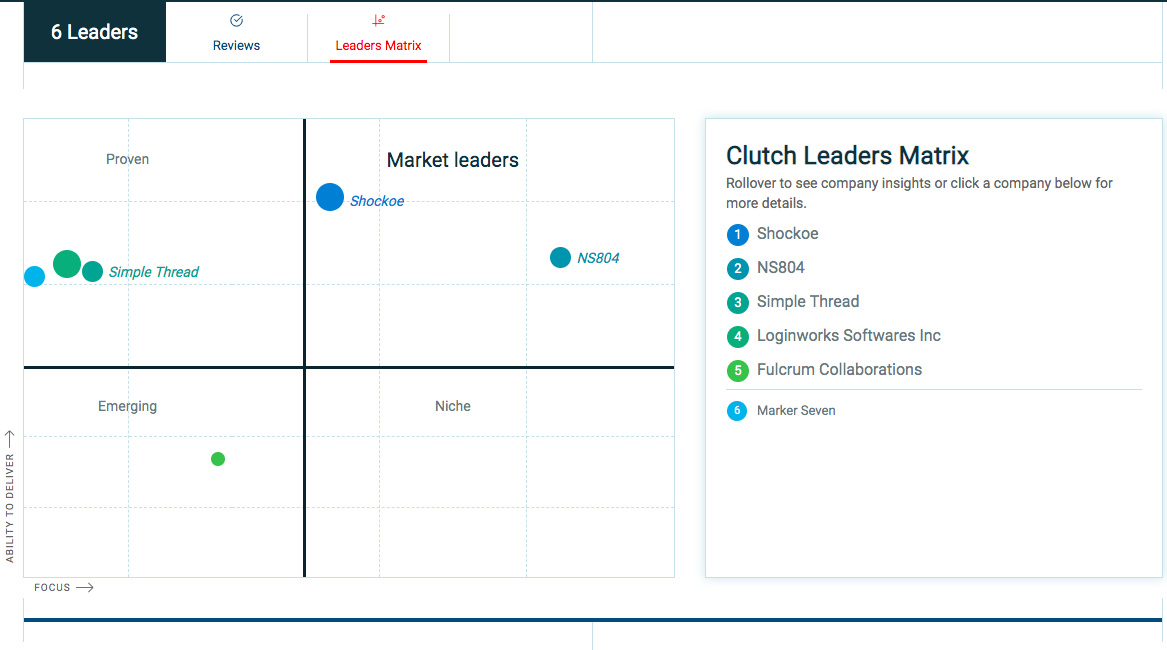Click the 6 Leaders header tab

pos(95,32)
